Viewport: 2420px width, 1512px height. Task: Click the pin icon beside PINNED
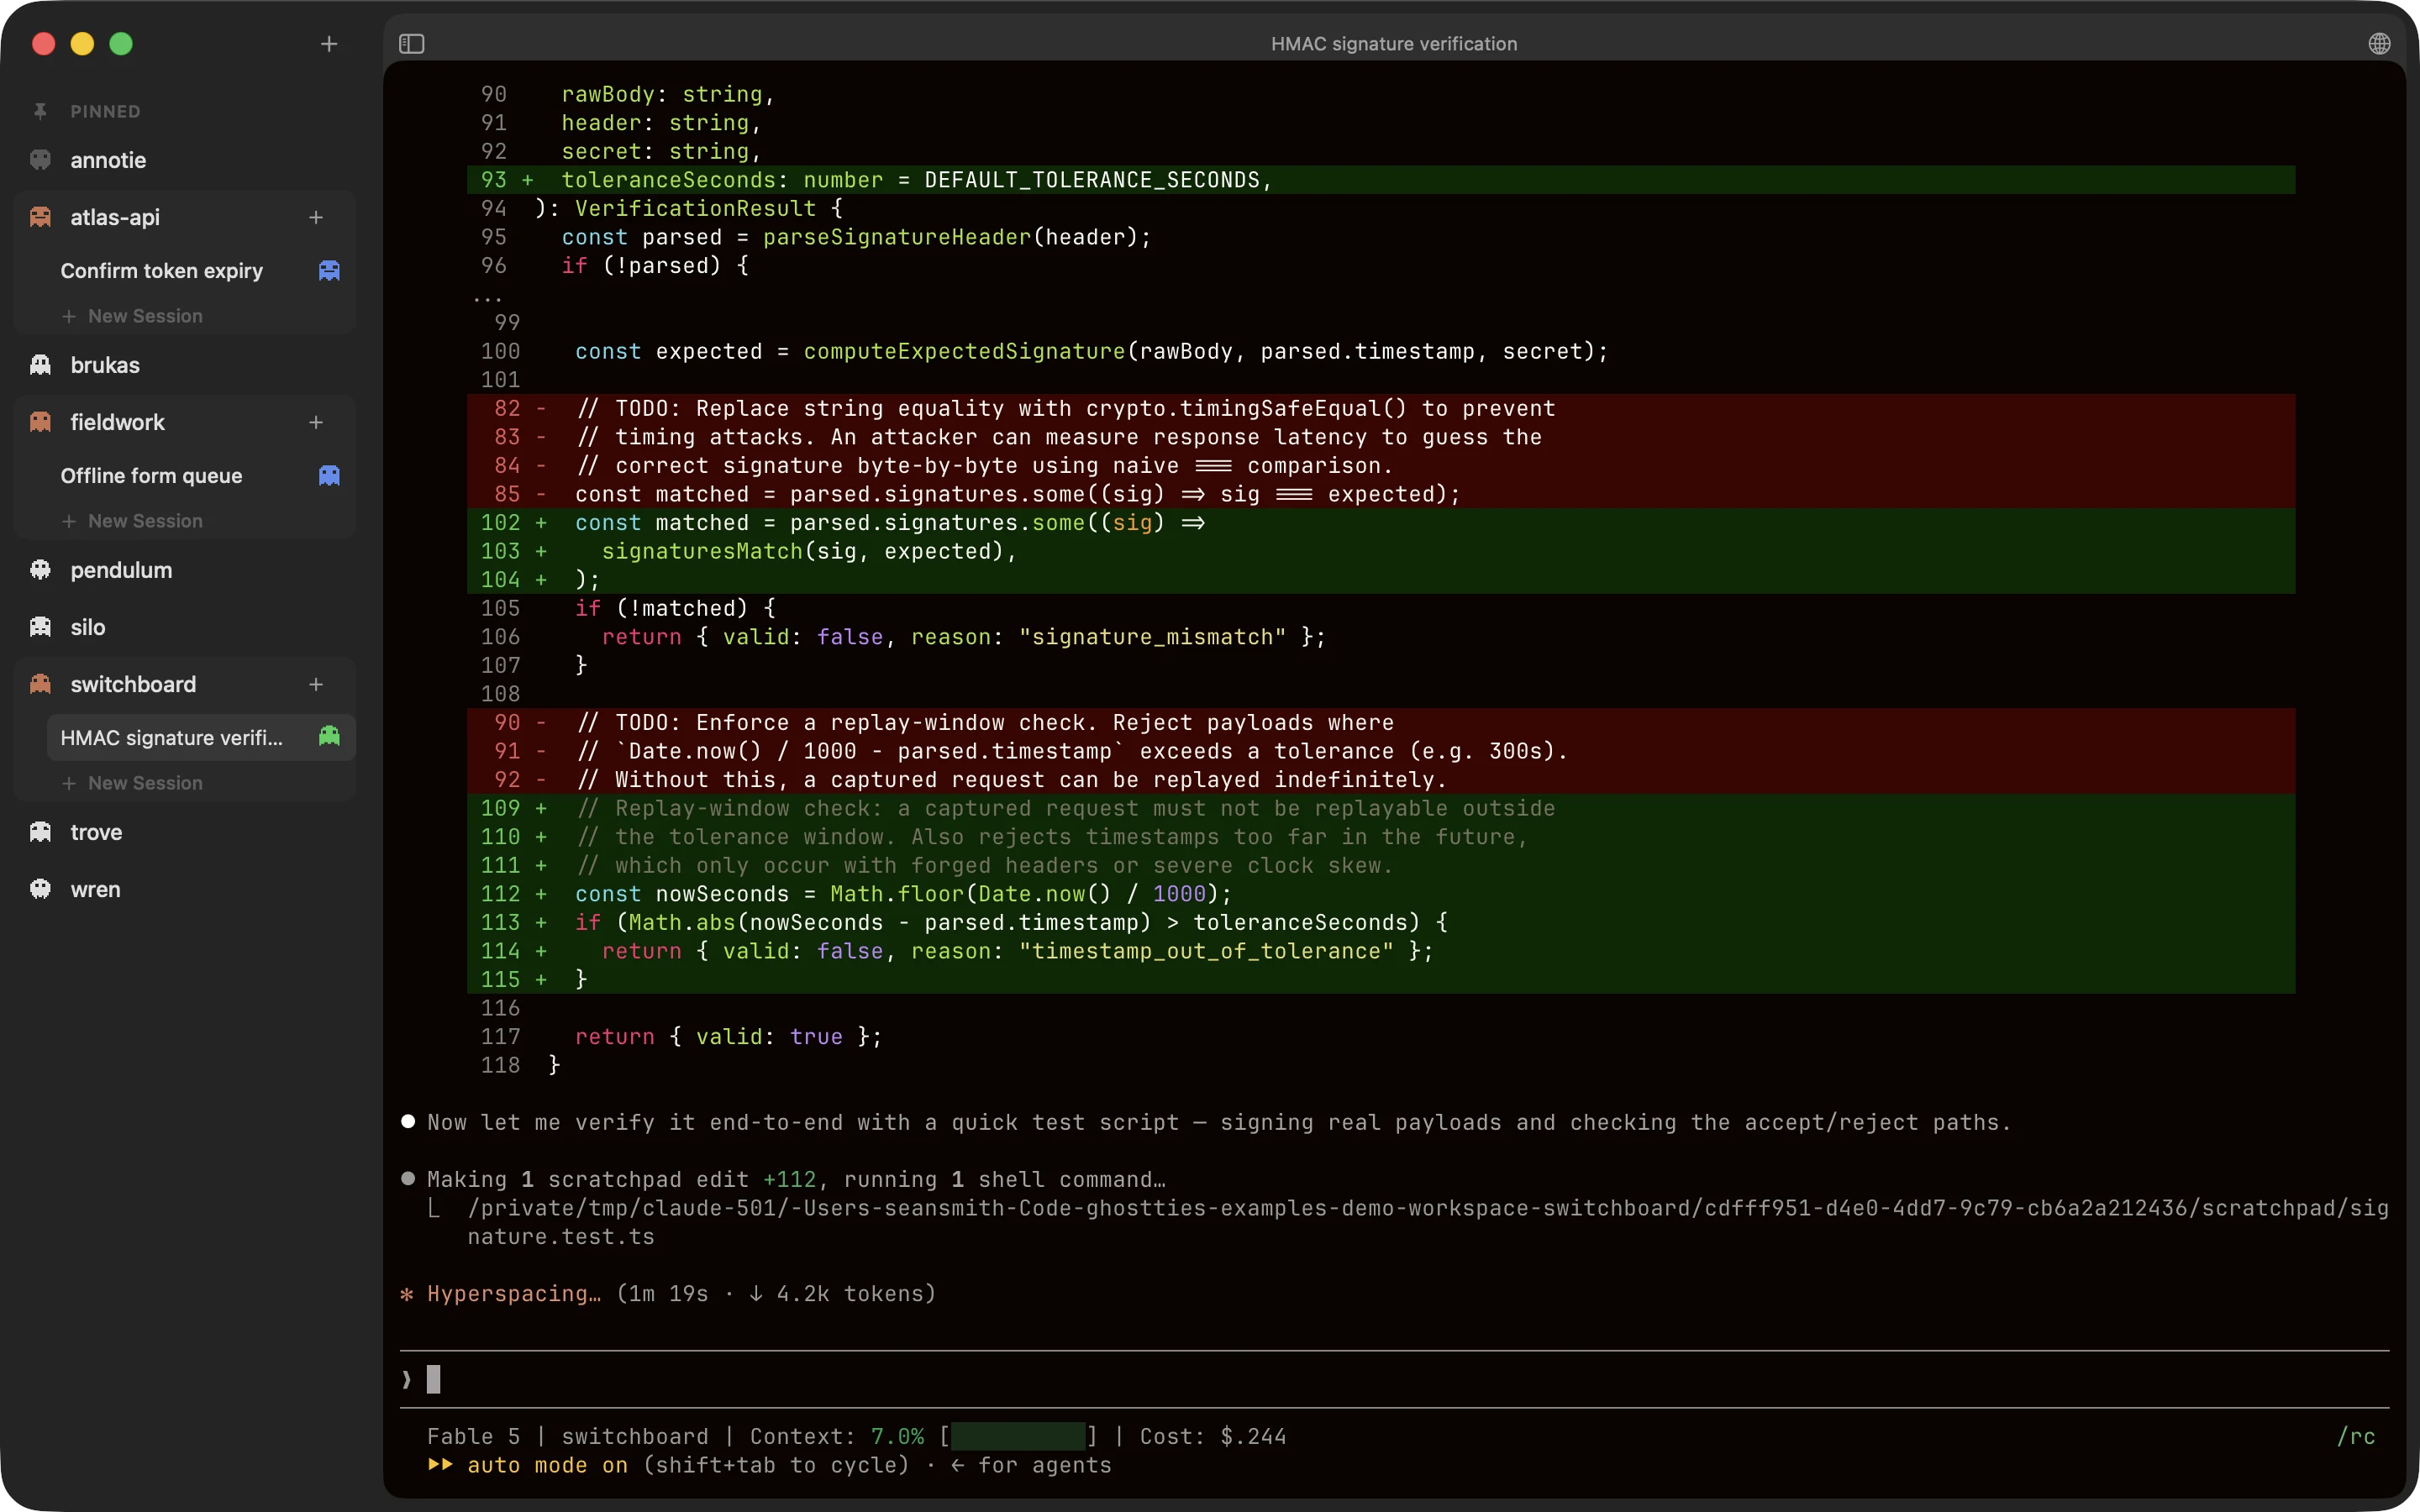40,111
